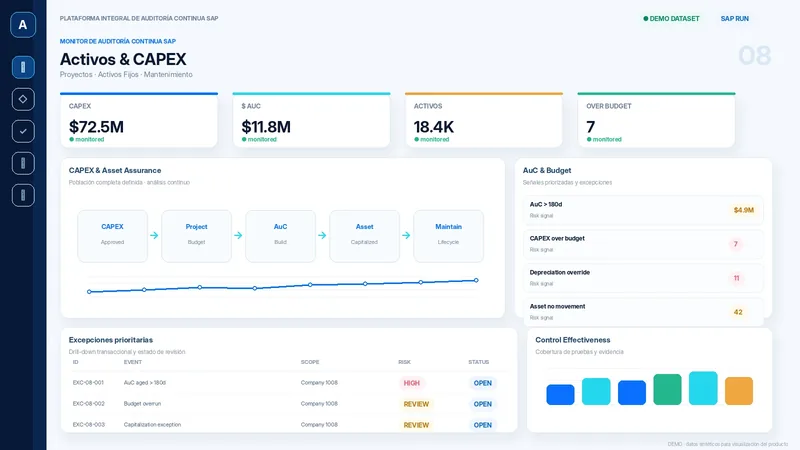This screenshot has height=450, width=800.
Task: Open the OVER BUDGET 7 card
Action: click(656, 120)
